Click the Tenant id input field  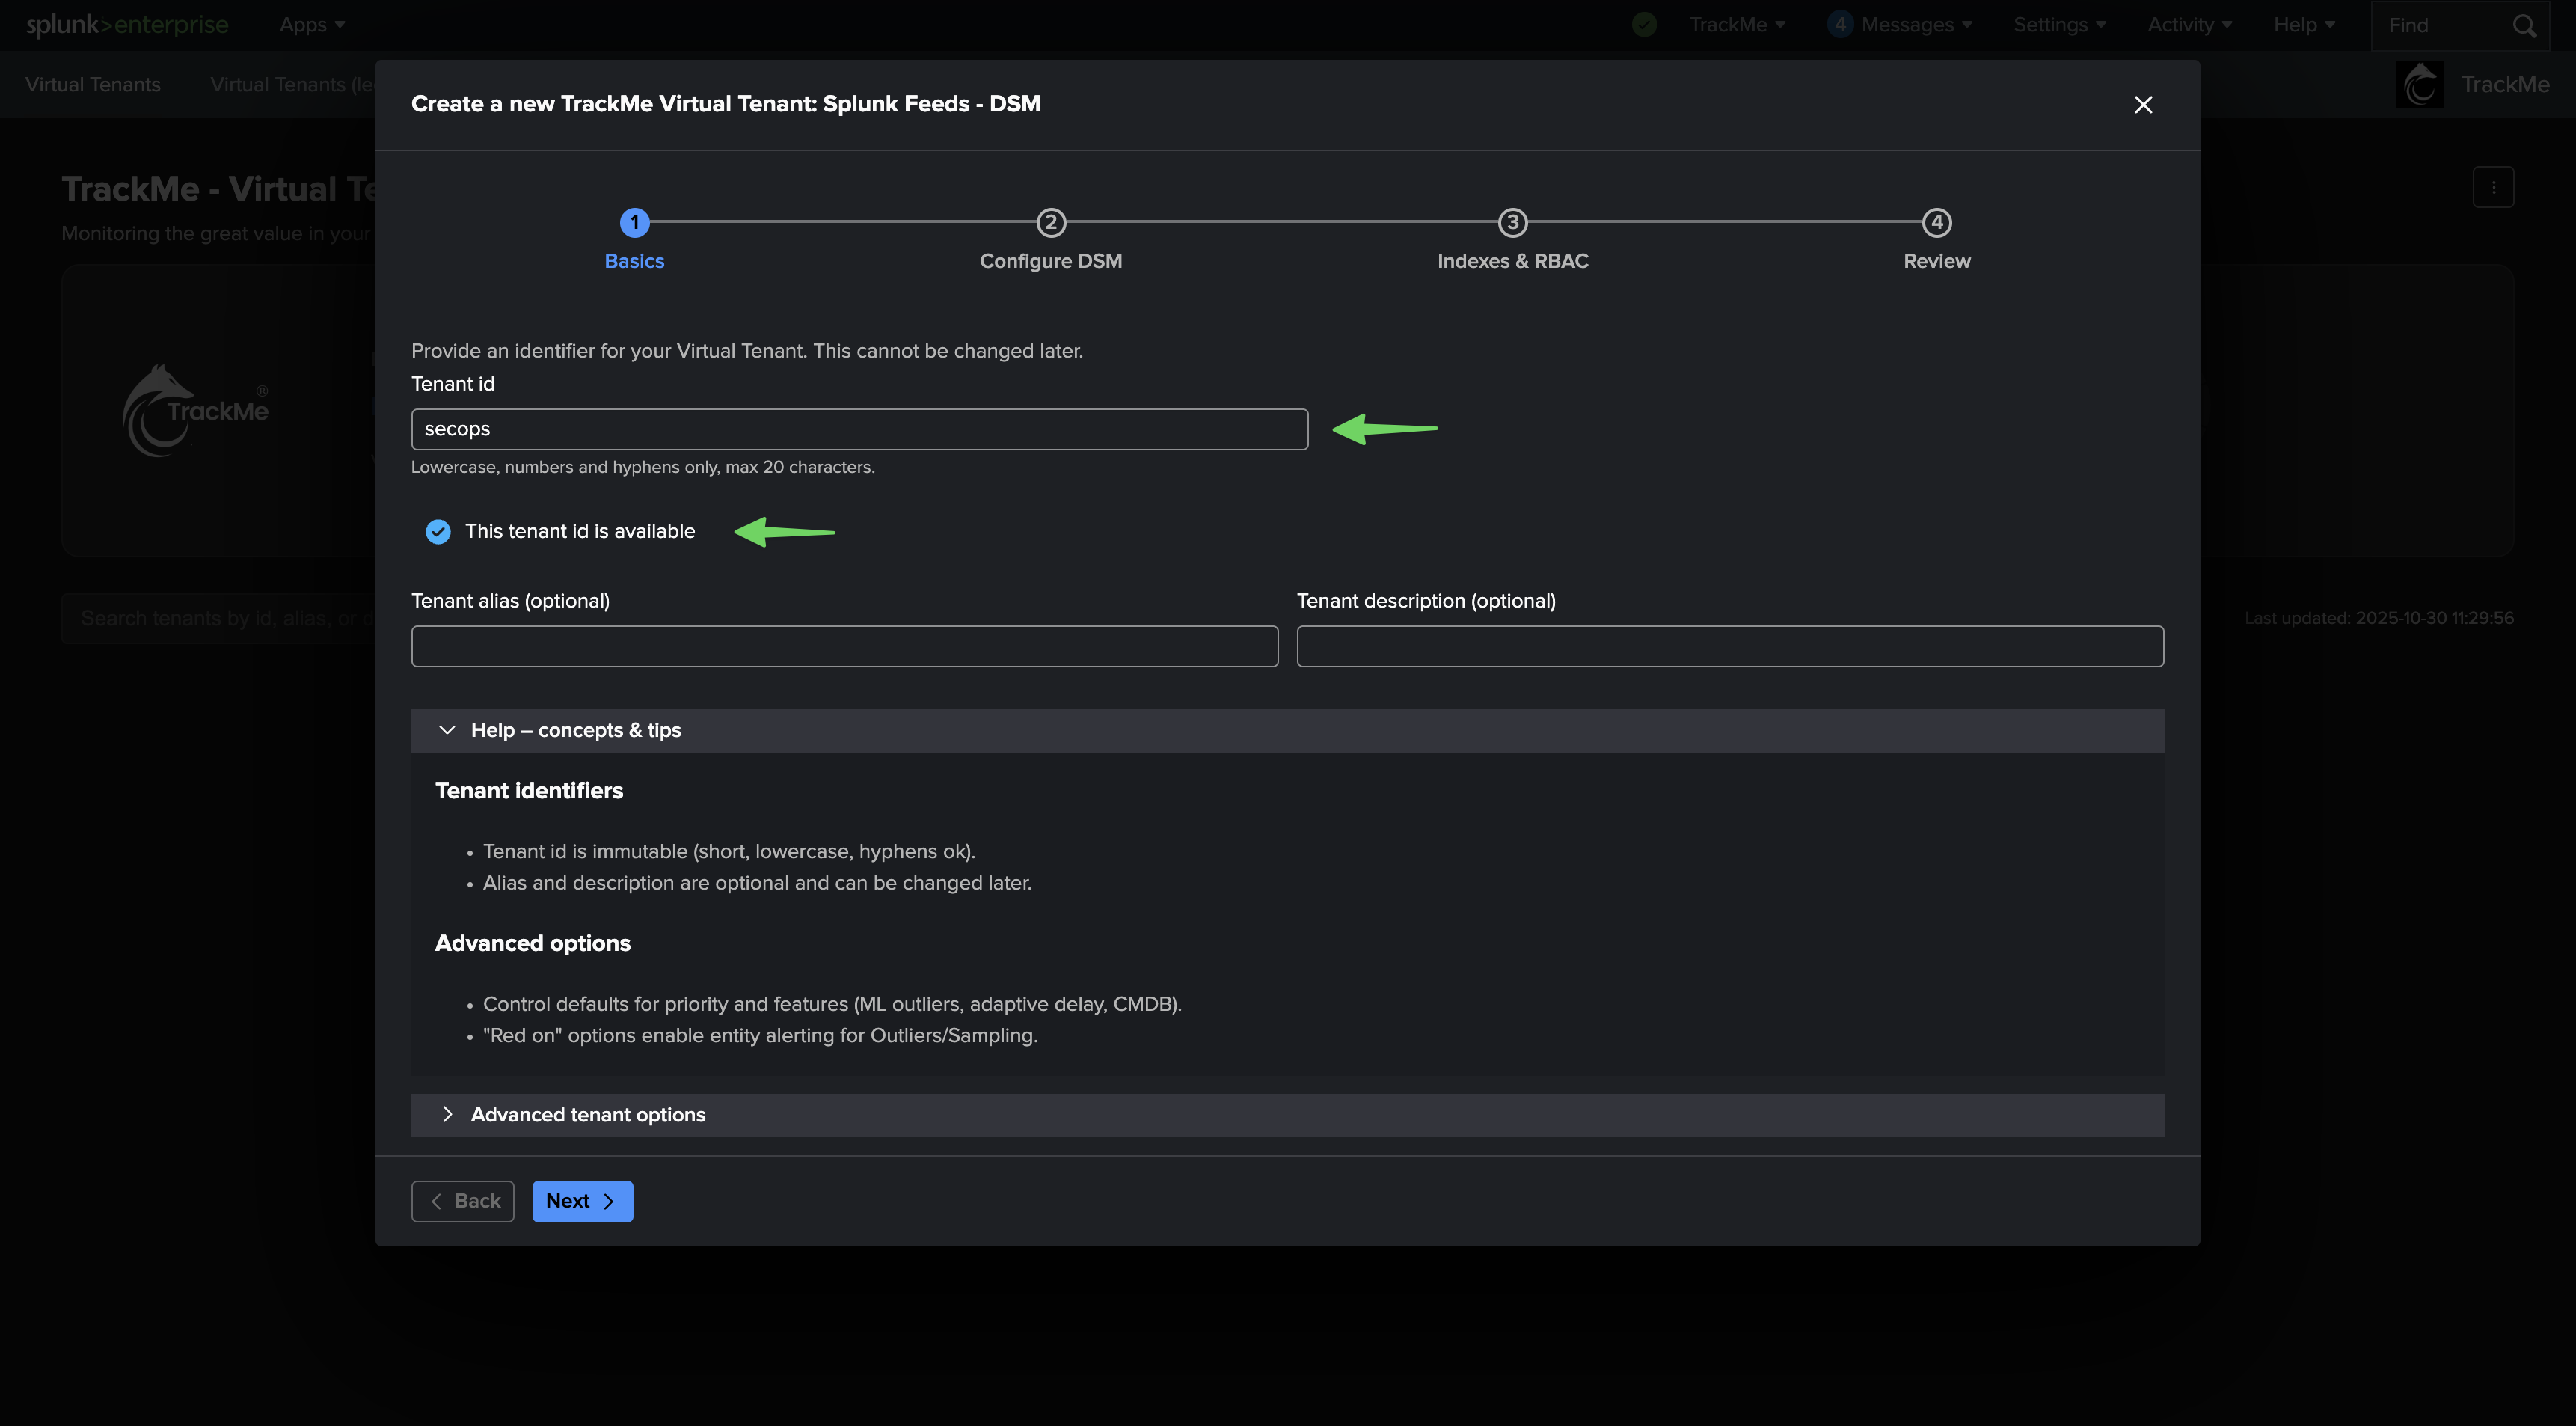pos(859,429)
